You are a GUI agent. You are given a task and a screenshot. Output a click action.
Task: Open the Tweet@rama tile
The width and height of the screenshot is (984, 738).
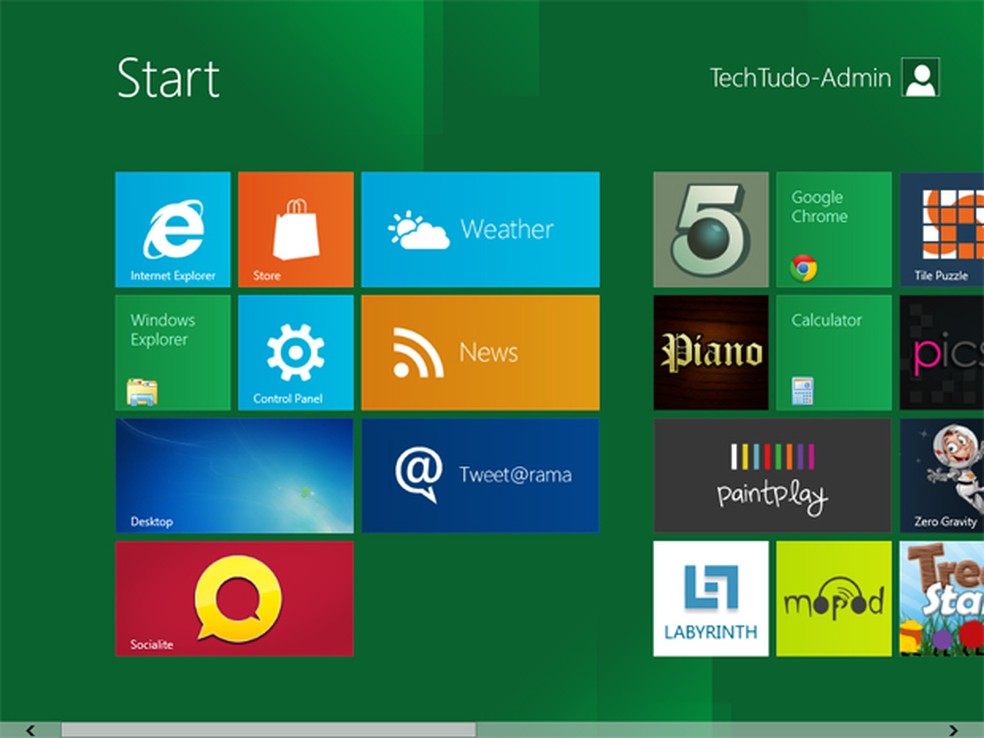click(x=480, y=476)
